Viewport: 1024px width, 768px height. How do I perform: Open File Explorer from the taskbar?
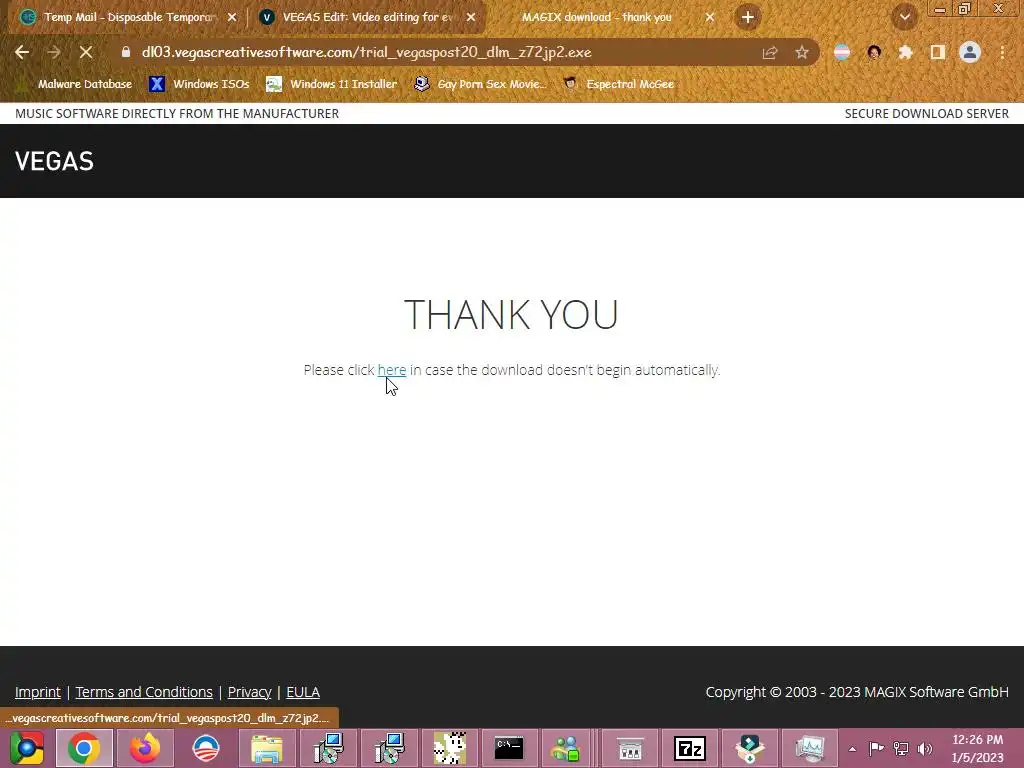tap(266, 748)
